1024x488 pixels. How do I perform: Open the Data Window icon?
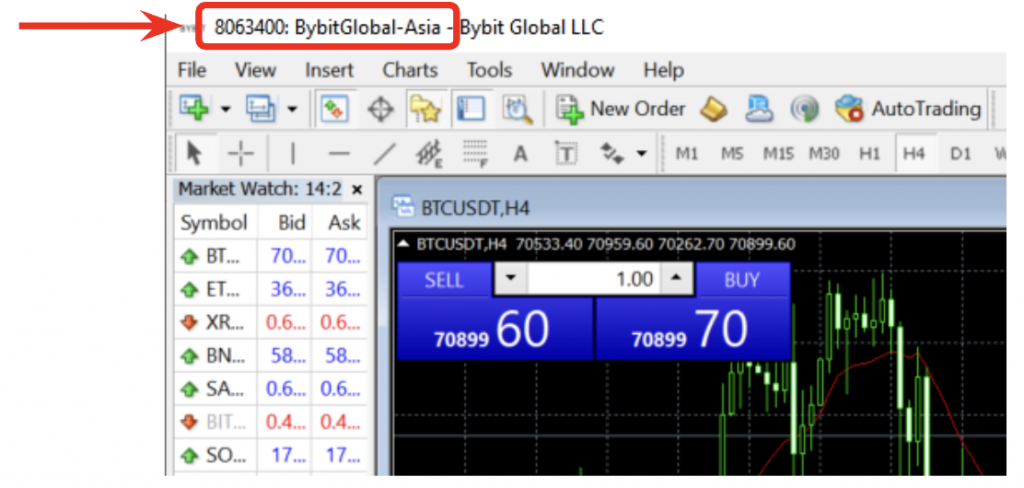click(x=380, y=108)
